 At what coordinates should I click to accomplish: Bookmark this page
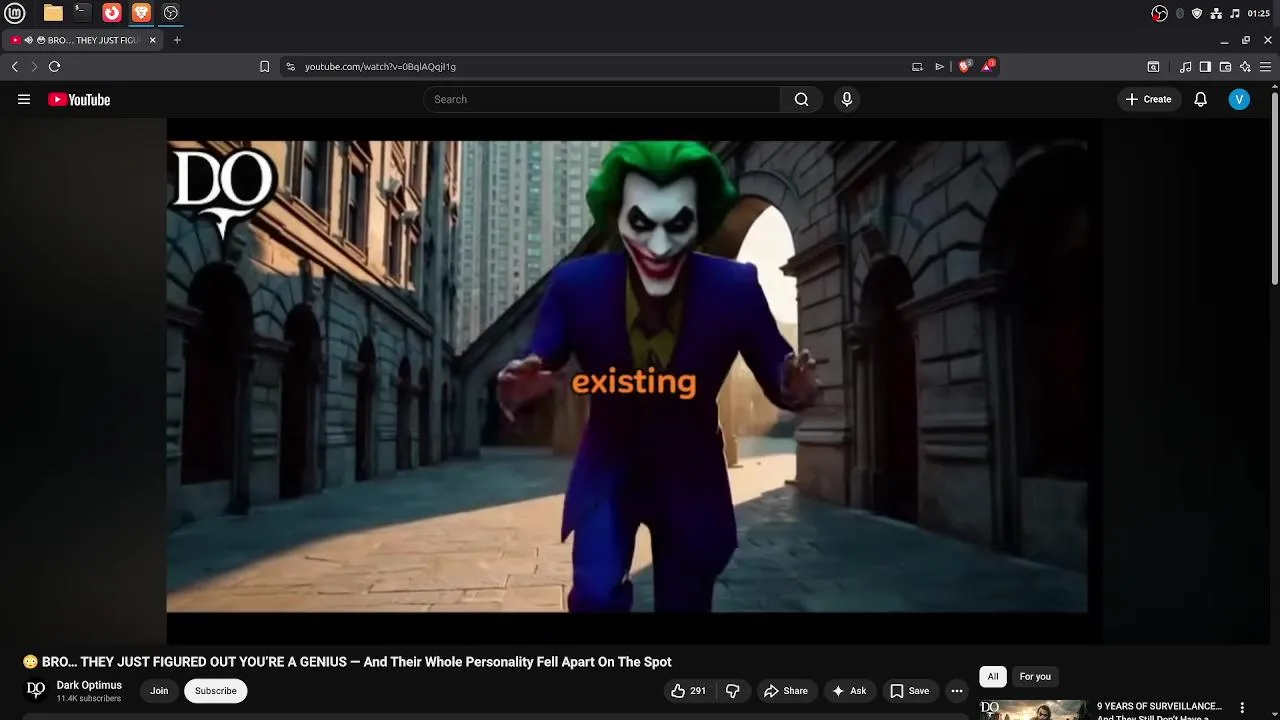coord(264,66)
